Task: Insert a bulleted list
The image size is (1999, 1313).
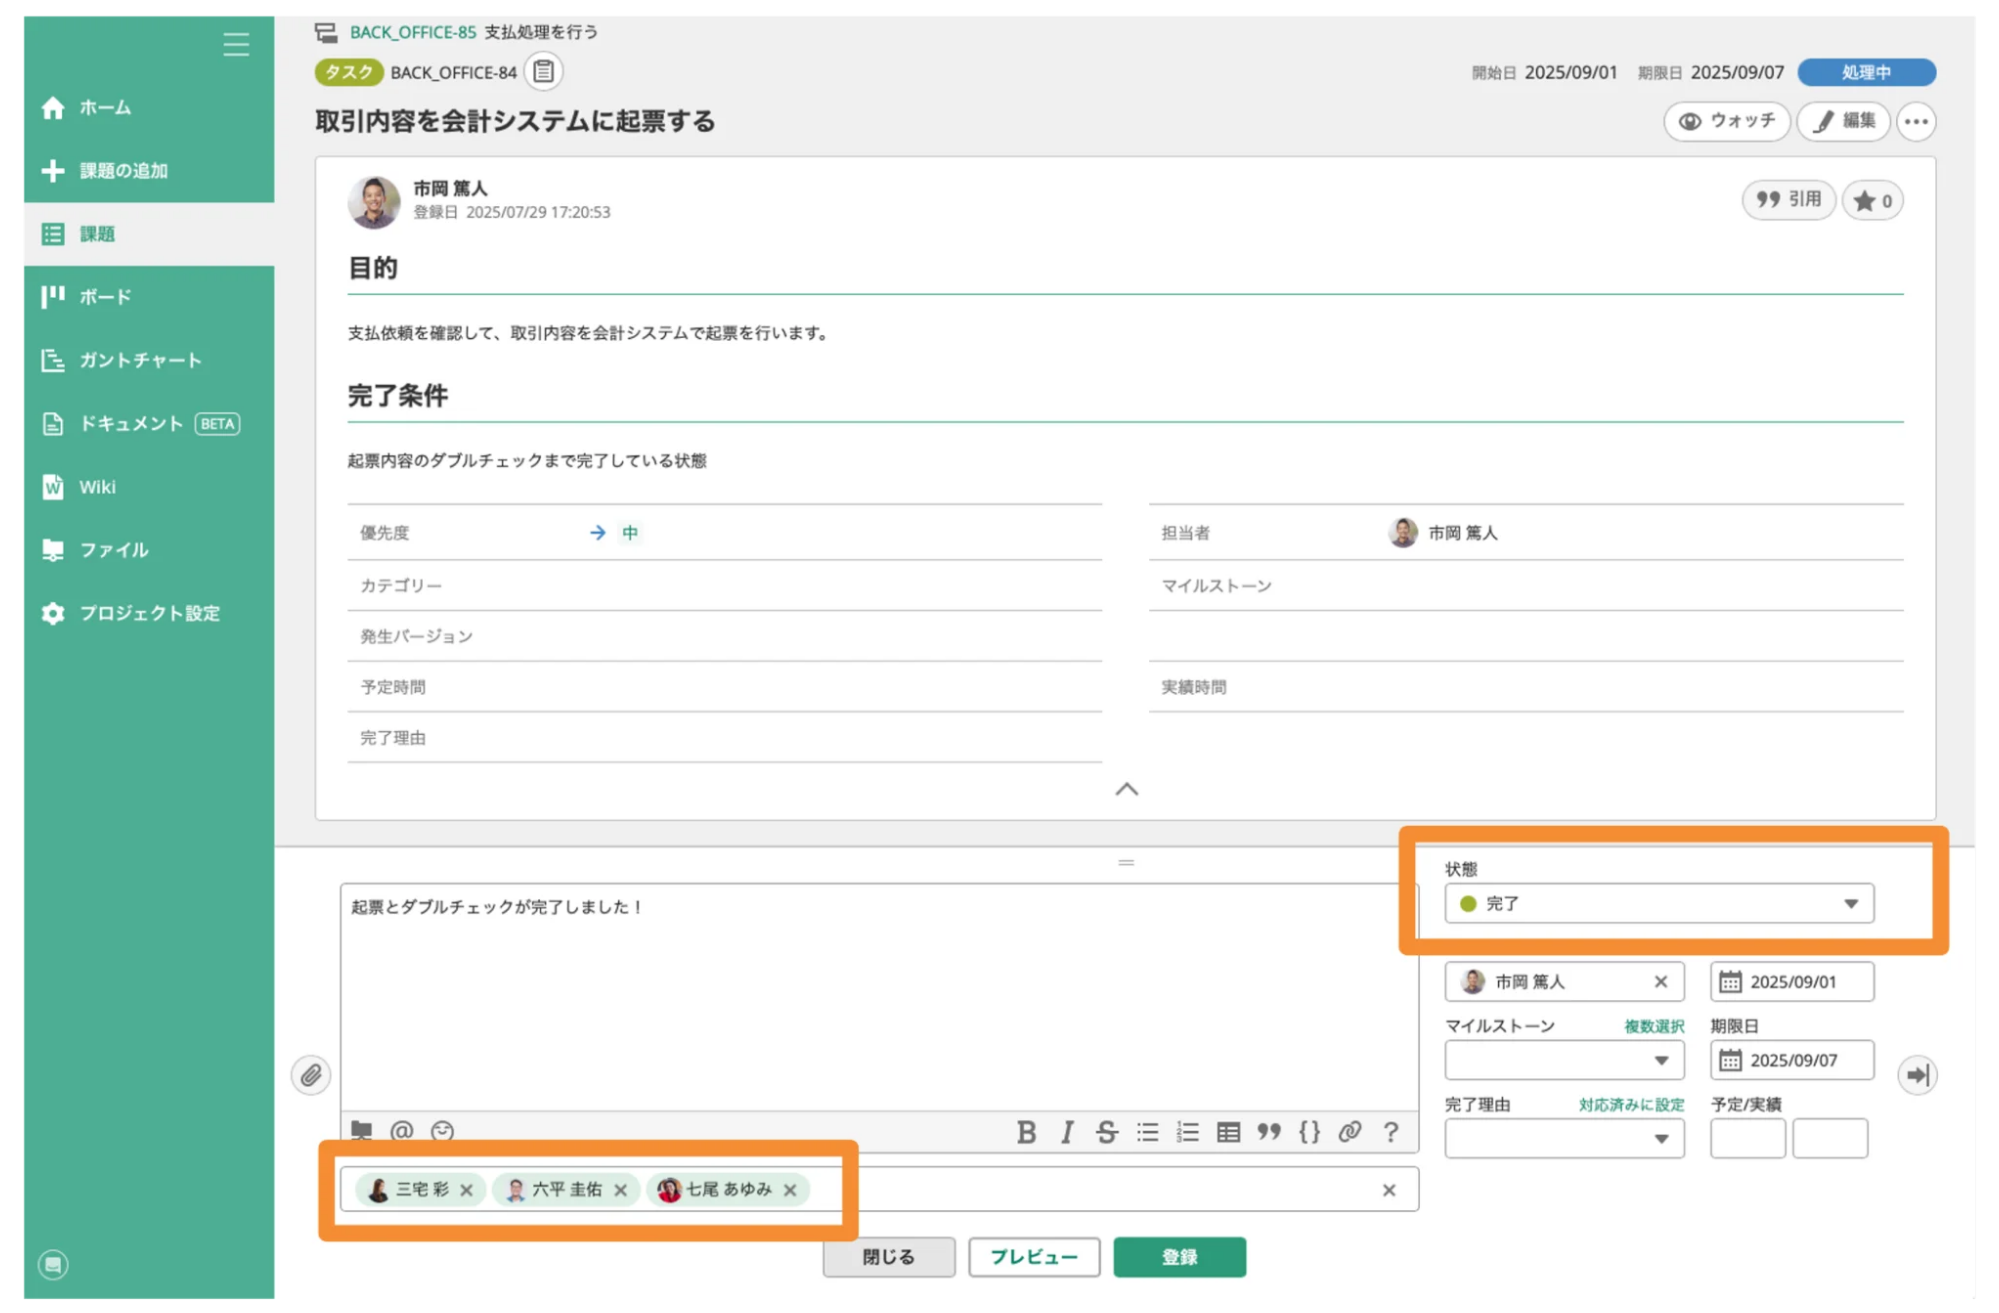Action: 1147,1132
